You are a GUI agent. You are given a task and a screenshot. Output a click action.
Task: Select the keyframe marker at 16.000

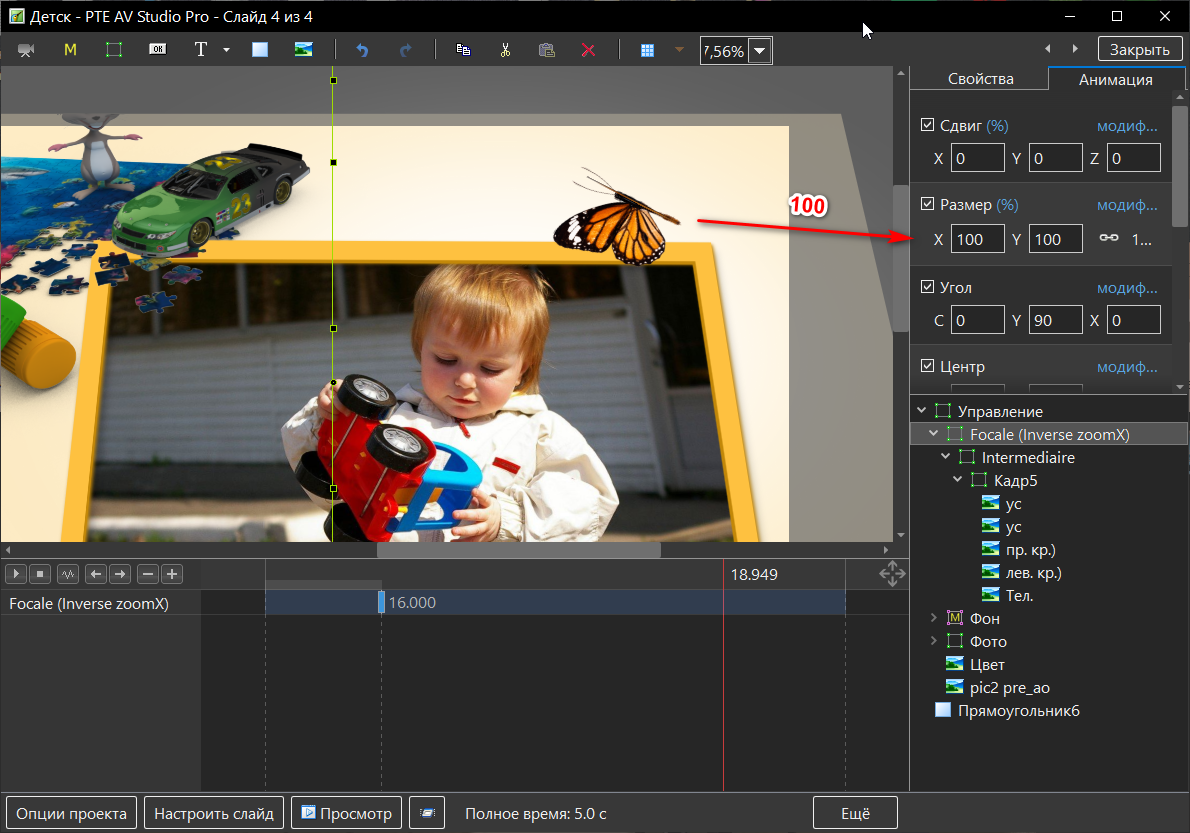tap(381, 602)
